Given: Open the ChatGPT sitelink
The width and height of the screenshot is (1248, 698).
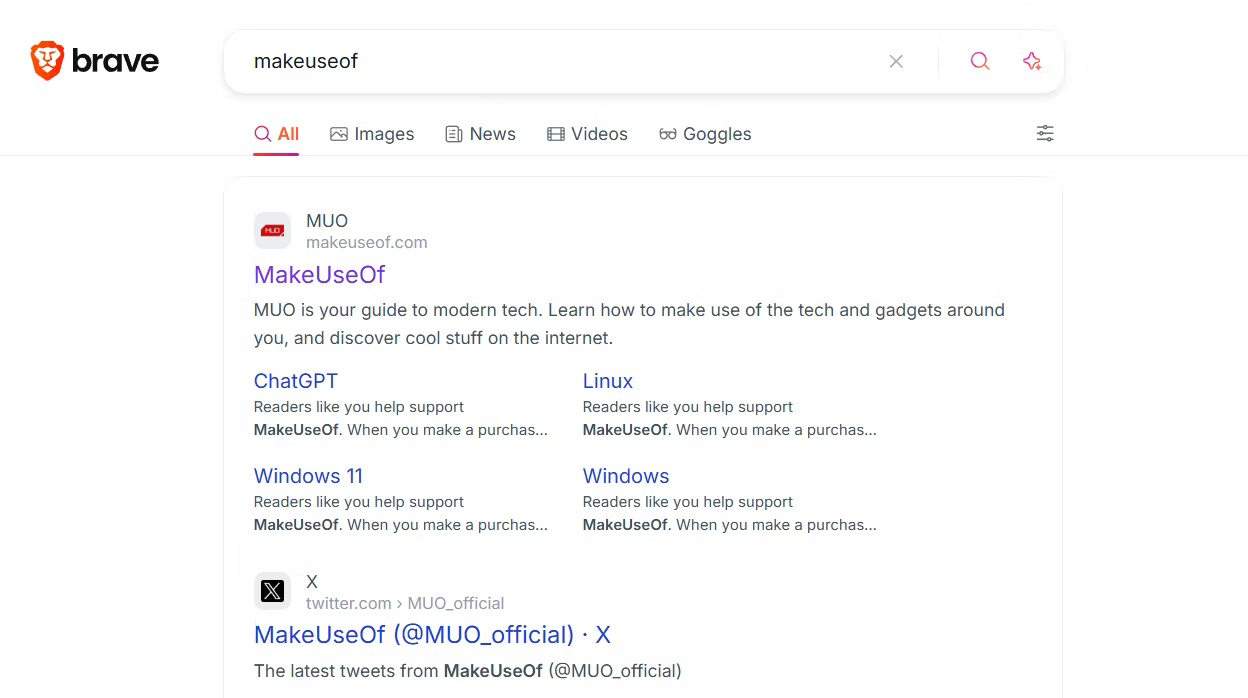Looking at the screenshot, I should (295, 381).
